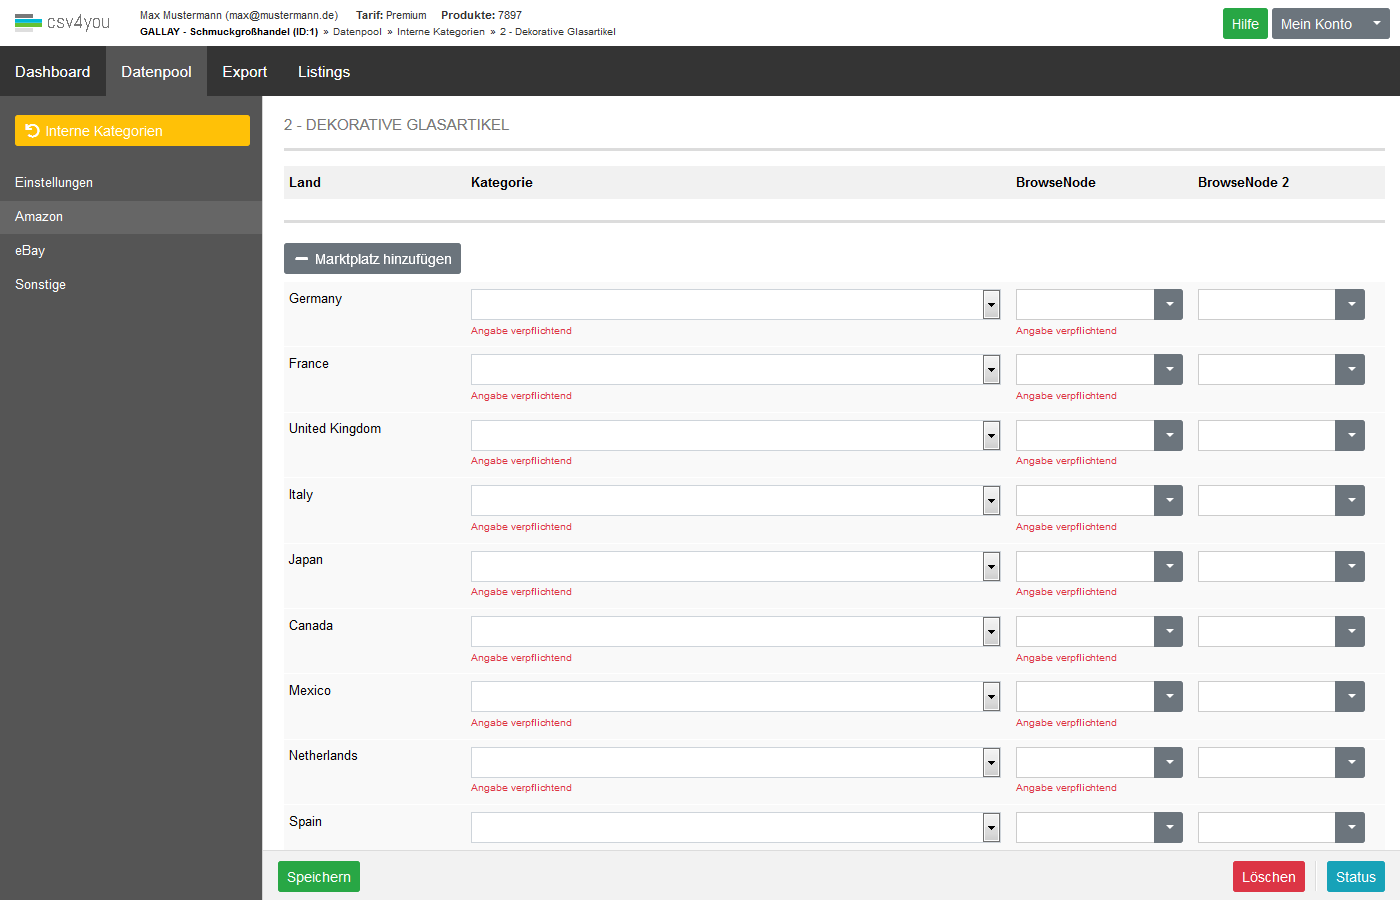Select eBay in the sidebar
Screen dimensions: 1400x900
pos(30,251)
